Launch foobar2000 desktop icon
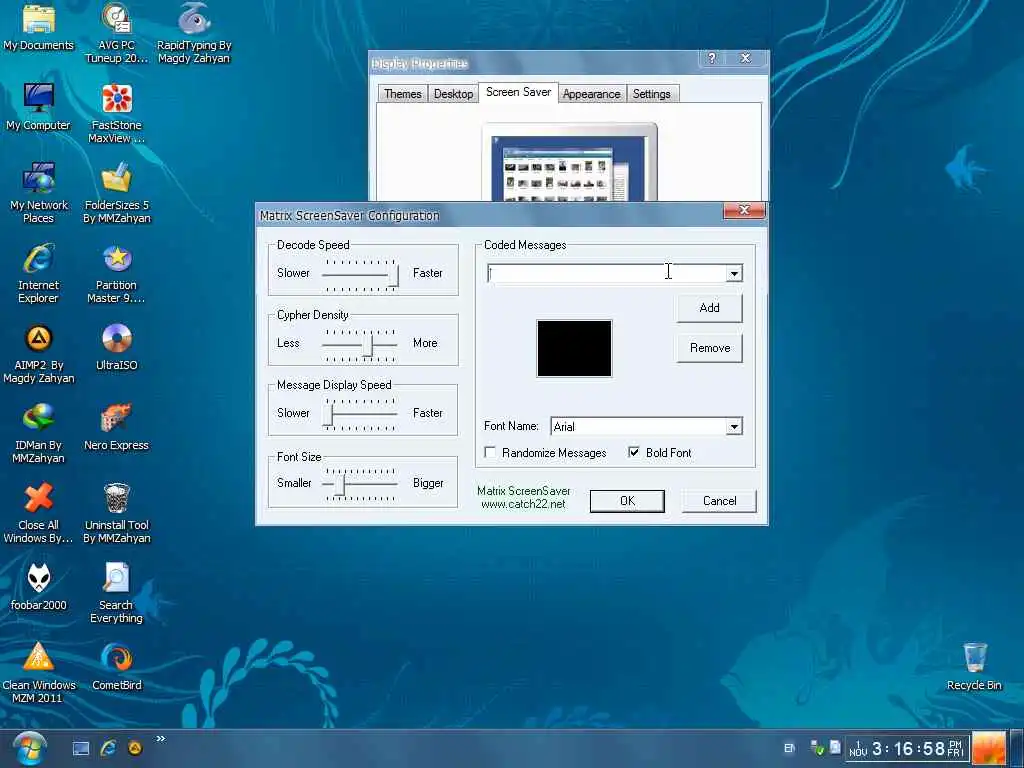The height and width of the screenshot is (768, 1024). tap(39, 587)
